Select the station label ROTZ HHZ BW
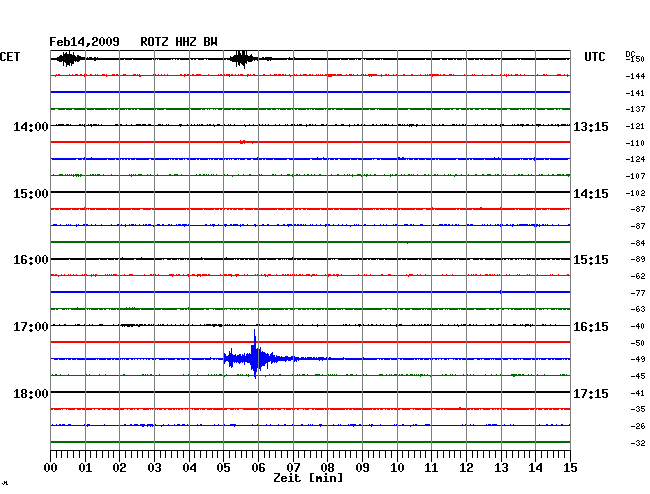650x494 pixels. coord(179,42)
